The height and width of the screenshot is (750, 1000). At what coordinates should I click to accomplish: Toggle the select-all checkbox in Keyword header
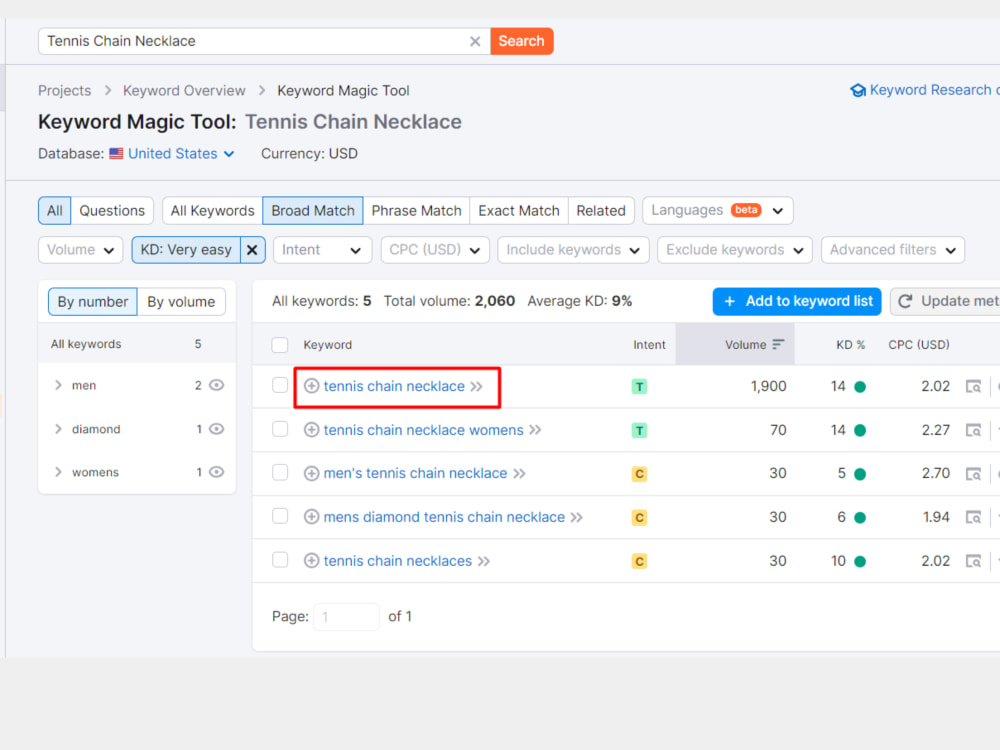tap(280, 345)
